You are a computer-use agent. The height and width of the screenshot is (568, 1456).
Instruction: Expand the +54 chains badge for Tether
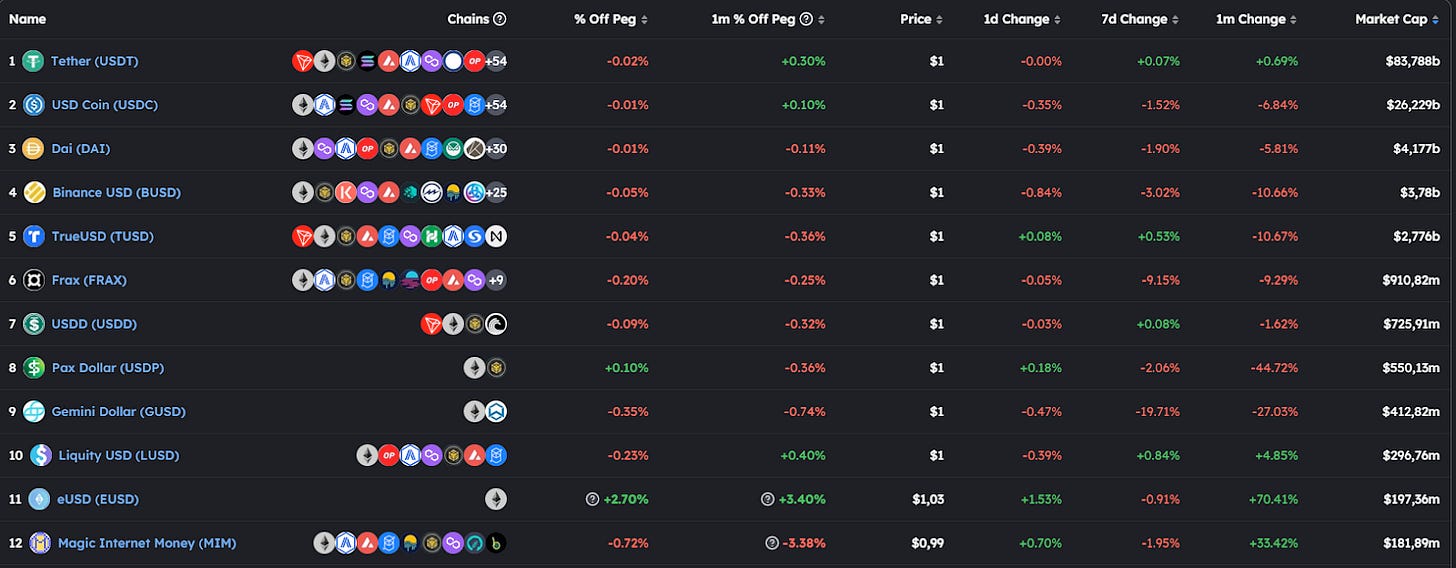click(496, 61)
